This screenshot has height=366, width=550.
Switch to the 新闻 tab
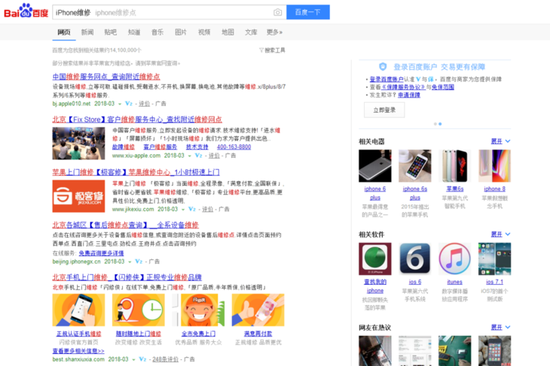(x=87, y=32)
